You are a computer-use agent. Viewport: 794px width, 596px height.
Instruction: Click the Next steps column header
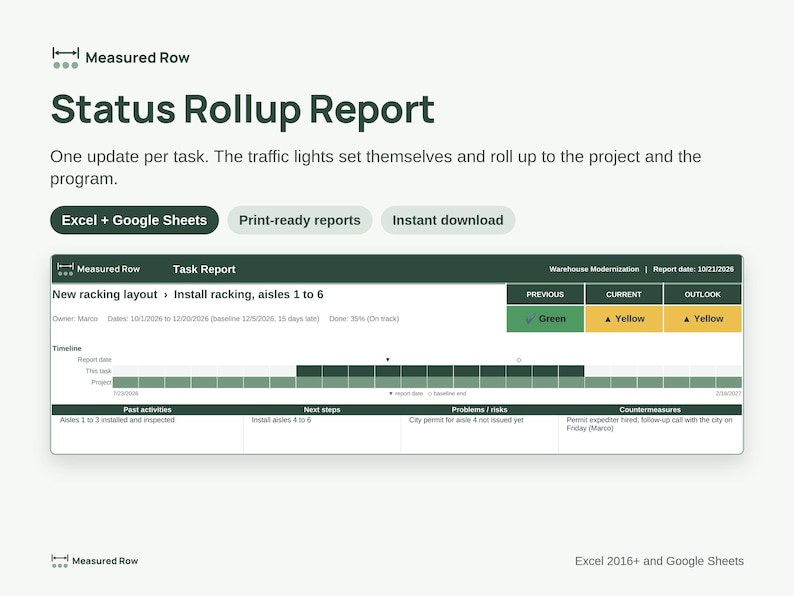tap(322, 410)
